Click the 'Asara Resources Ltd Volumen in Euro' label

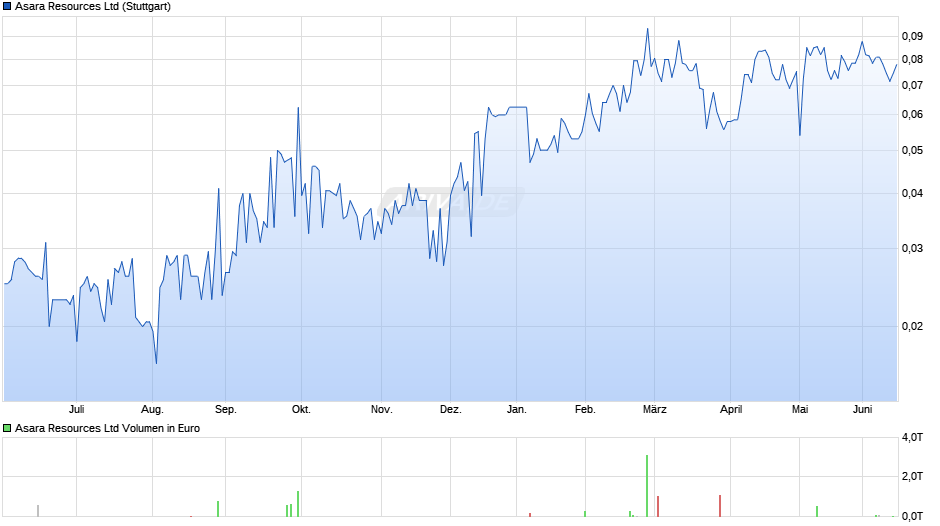point(107,428)
